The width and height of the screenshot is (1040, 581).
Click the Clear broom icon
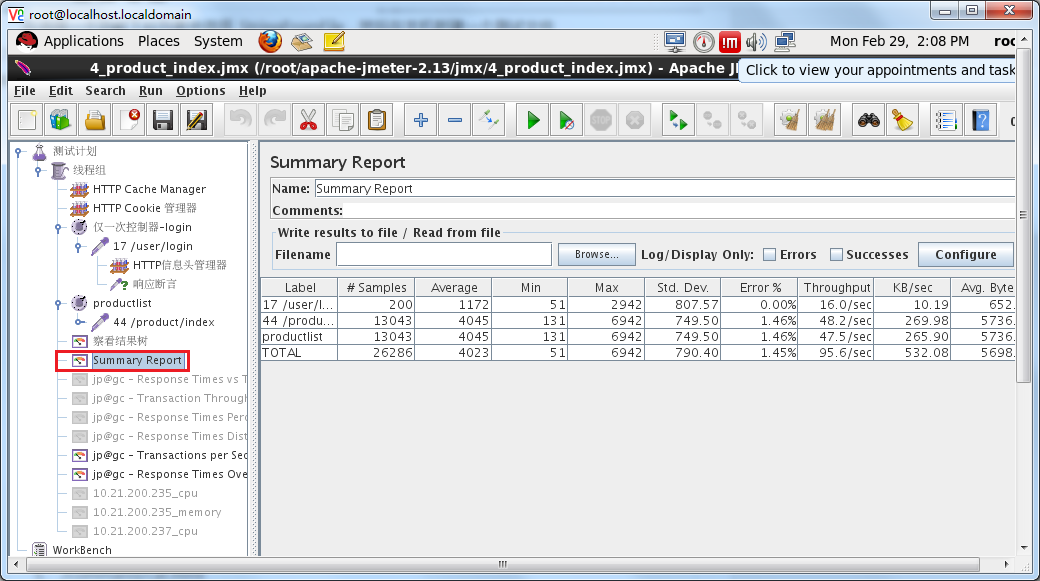tap(790, 120)
